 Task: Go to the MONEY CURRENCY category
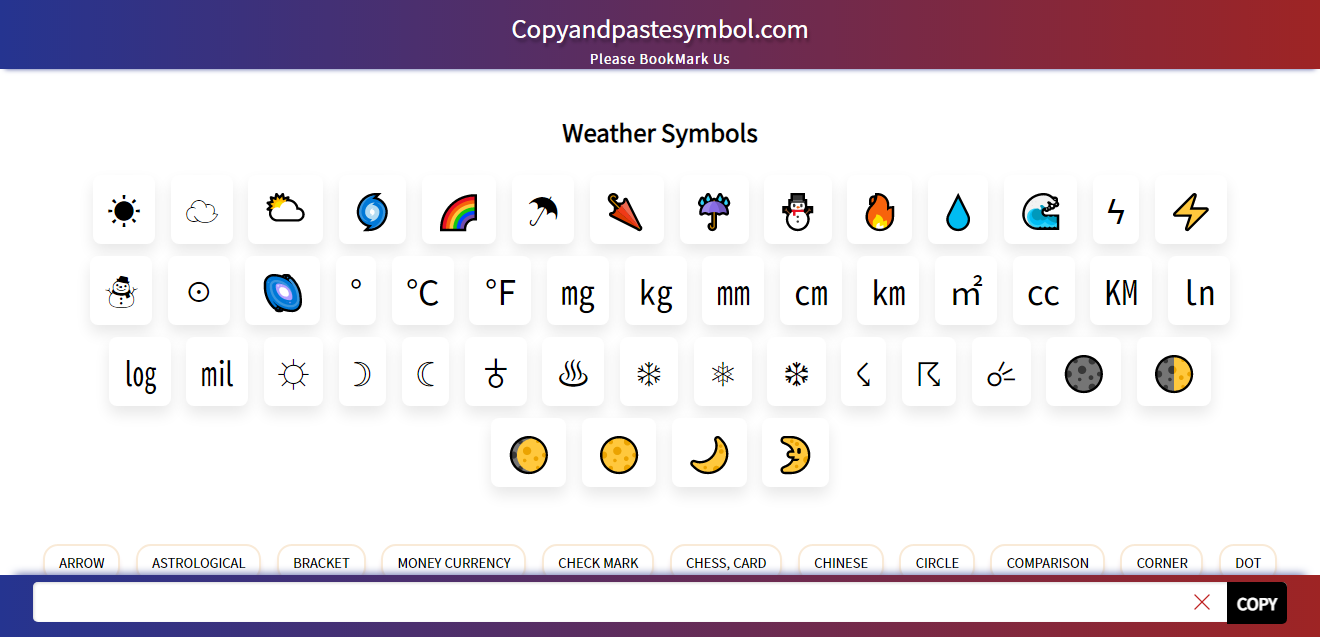[x=454, y=562]
